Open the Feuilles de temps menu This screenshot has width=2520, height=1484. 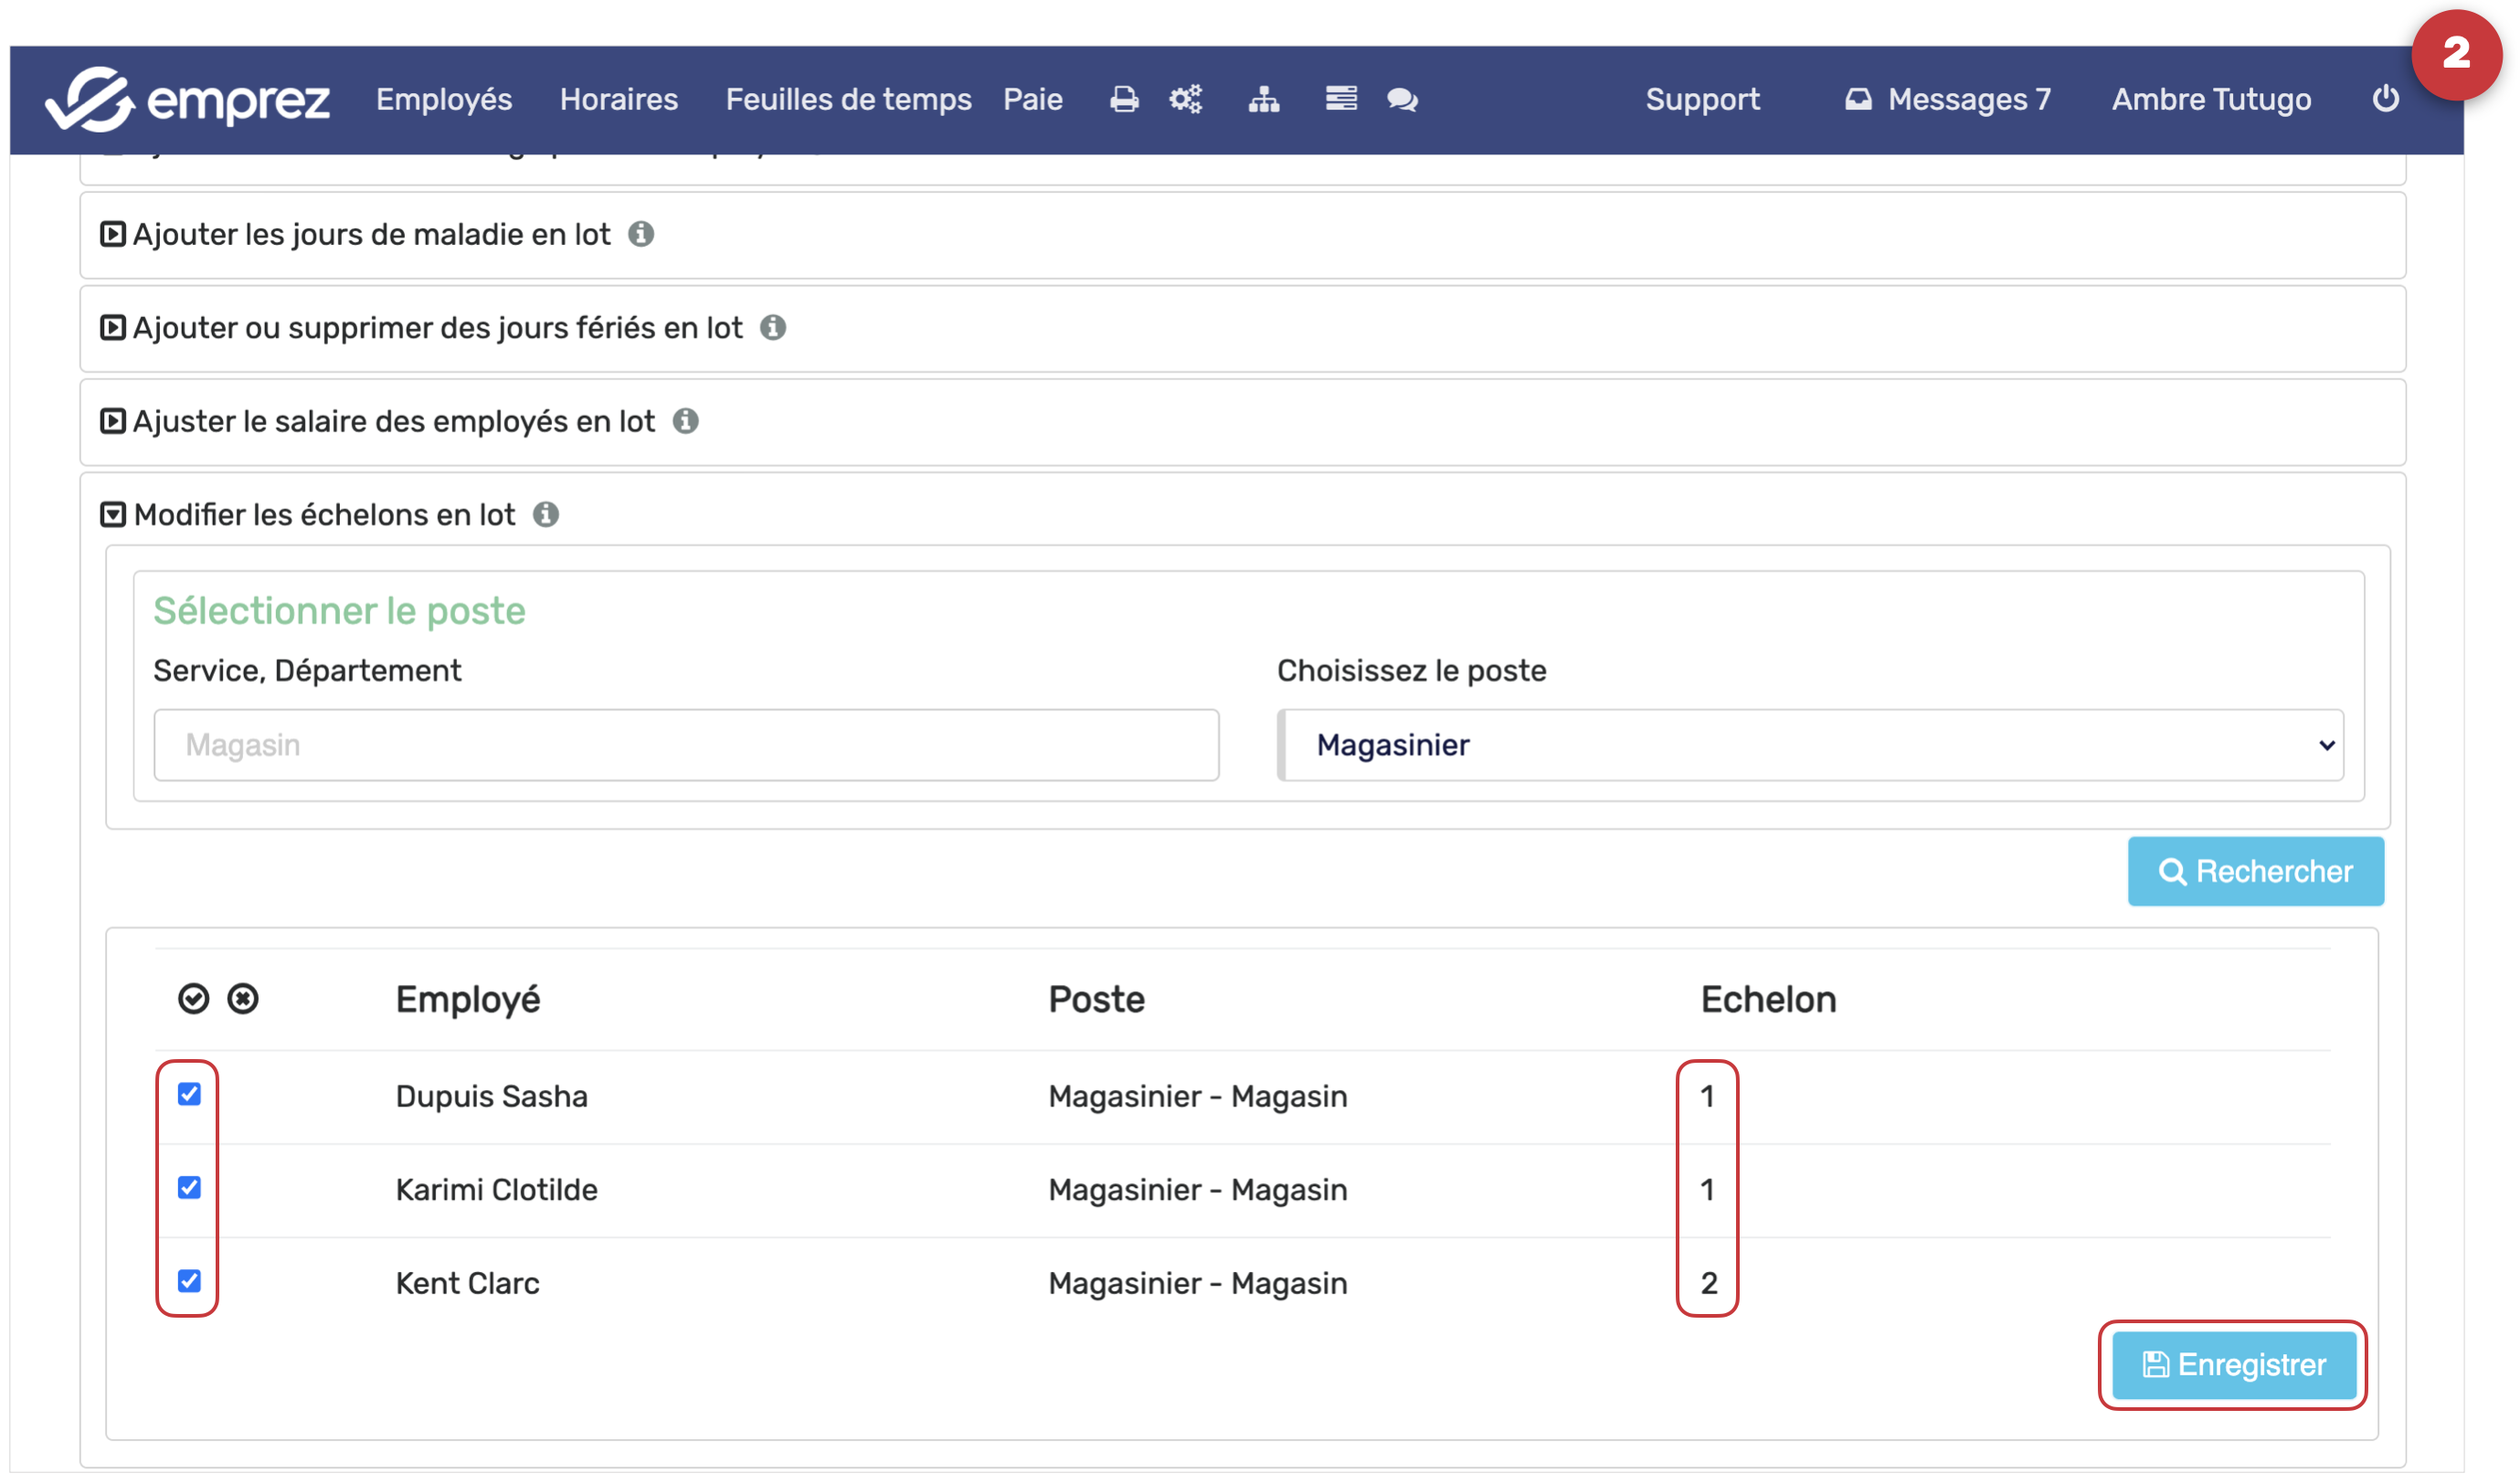coord(848,99)
